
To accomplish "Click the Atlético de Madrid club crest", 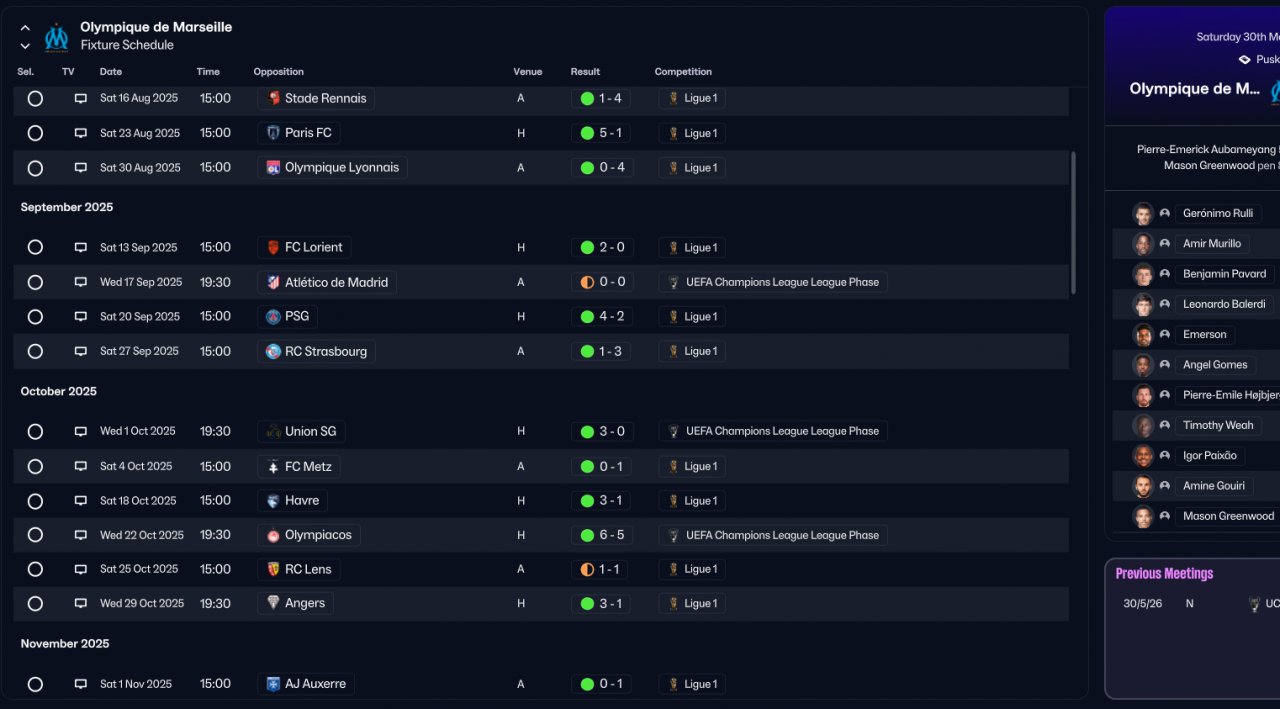I will [x=273, y=282].
